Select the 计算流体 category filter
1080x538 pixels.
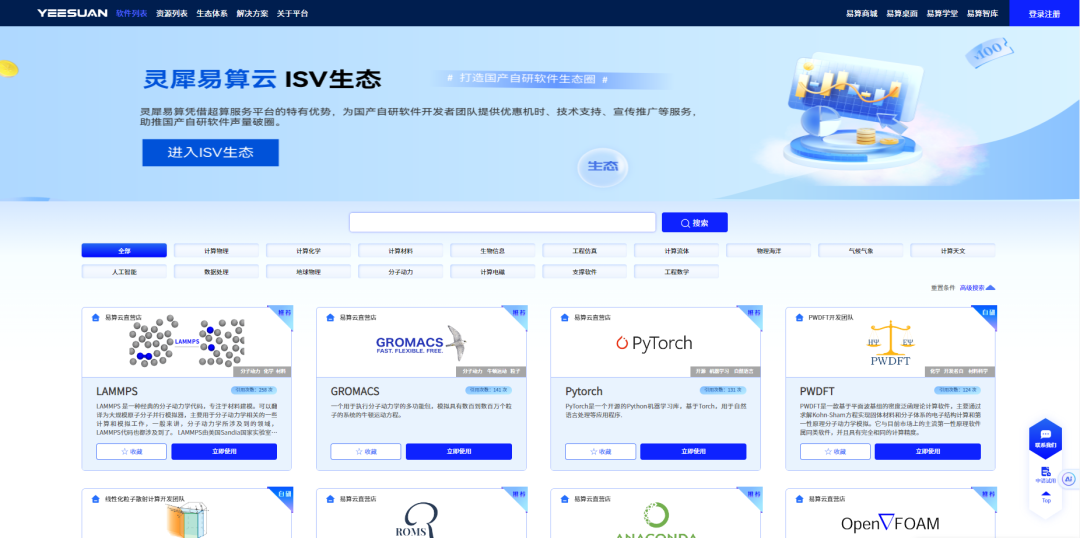pos(676,251)
